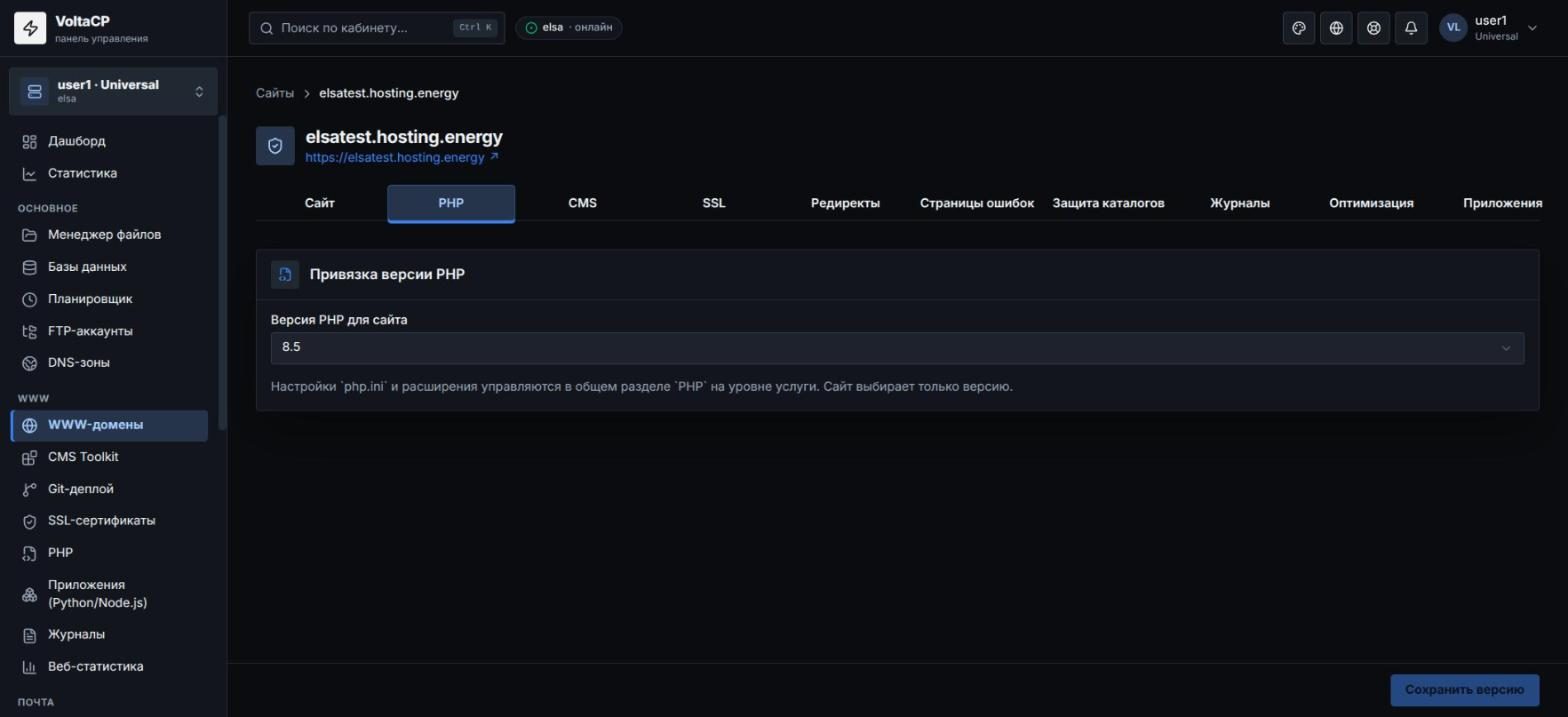Open the user1 account menu chevron

(1532, 28)
